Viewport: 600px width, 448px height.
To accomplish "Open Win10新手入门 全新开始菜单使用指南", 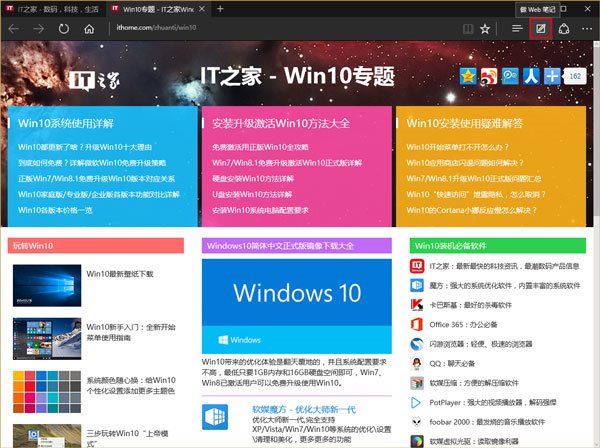I will click(x=131, y=332).
